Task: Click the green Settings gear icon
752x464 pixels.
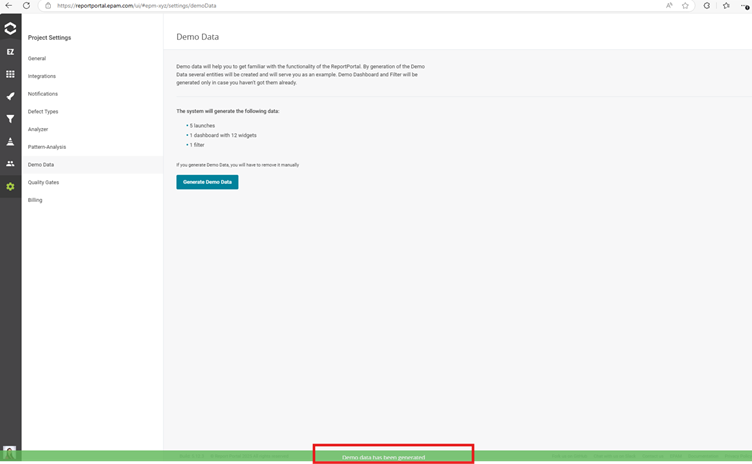Action: point(10,186)
